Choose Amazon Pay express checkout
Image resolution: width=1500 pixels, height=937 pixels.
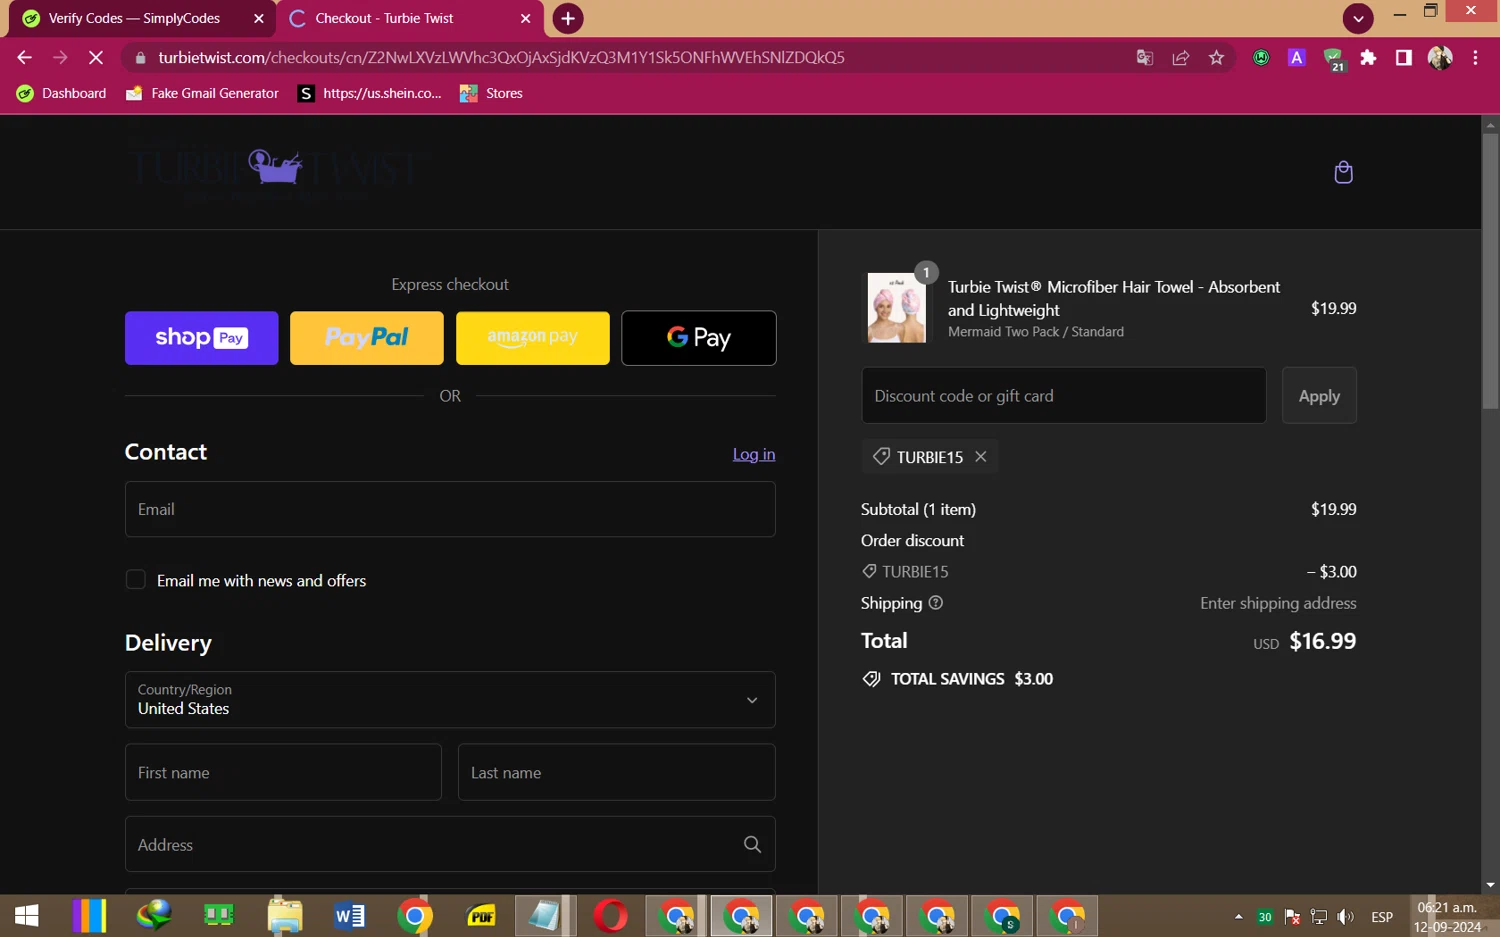(x=533, y=338)
